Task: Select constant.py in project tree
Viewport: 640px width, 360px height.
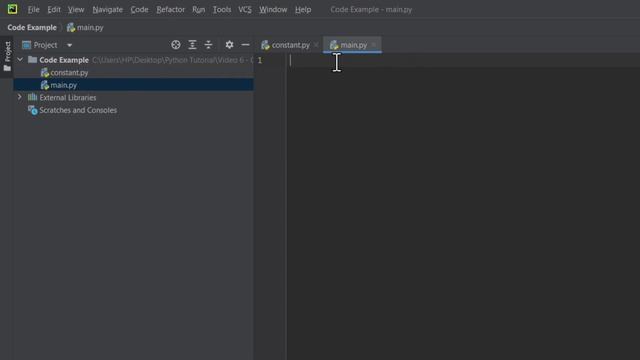Action: pyautogui.click(x=69, y=73)
